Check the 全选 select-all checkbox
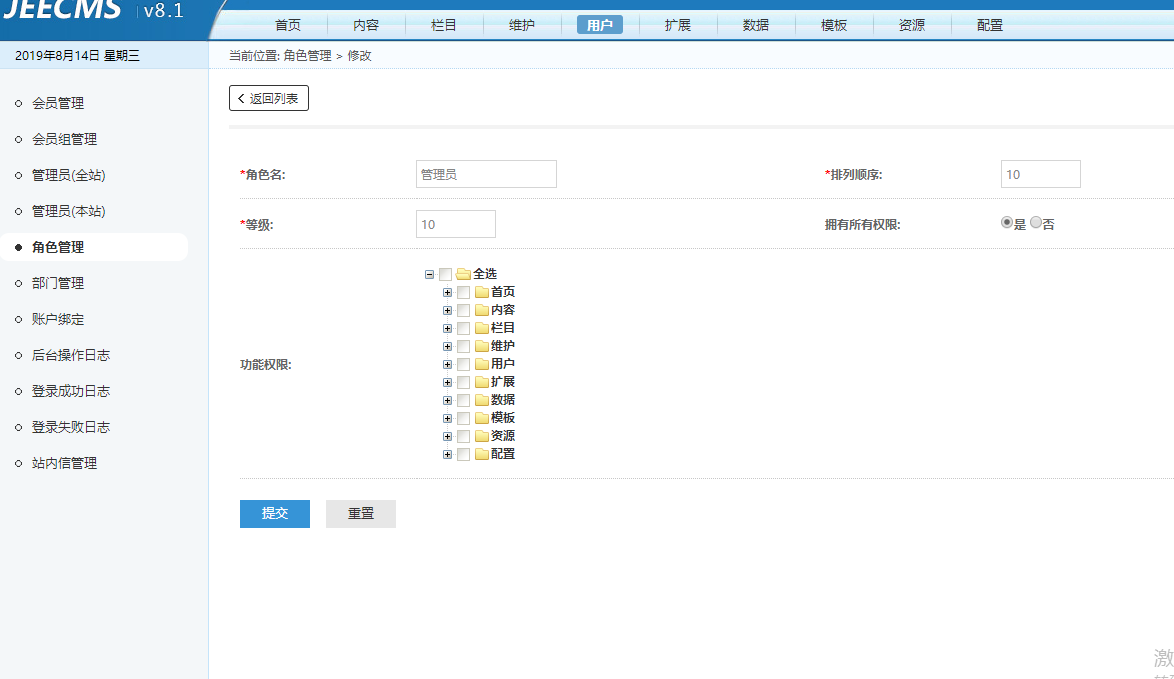 click(446, 274)
